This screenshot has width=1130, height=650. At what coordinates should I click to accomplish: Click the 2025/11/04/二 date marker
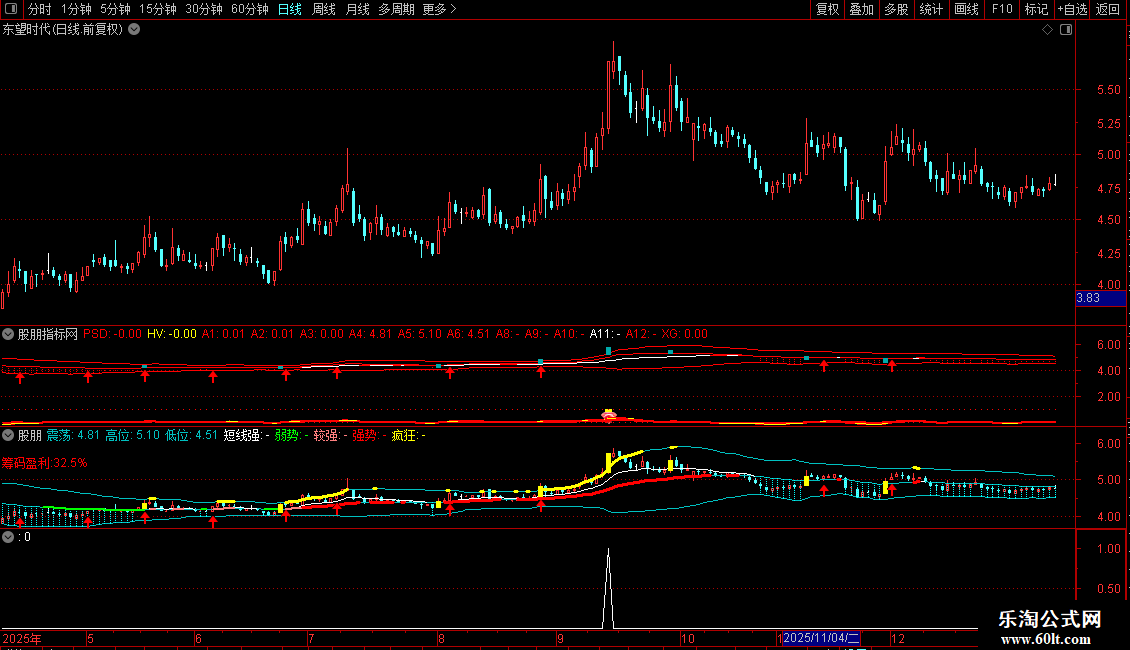[821, 638]
